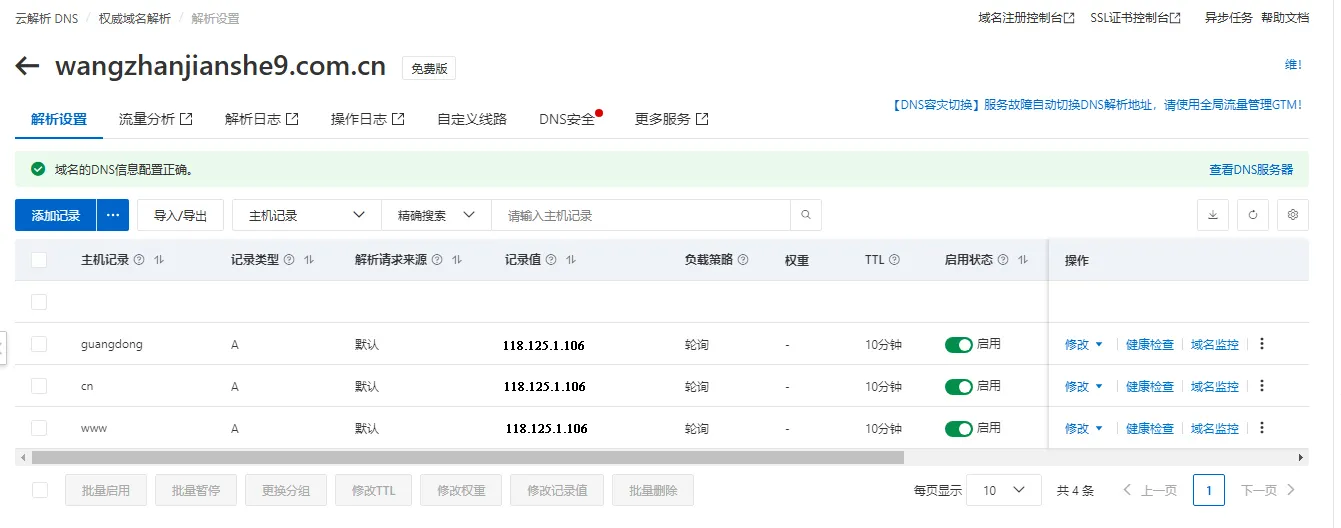
Task: Click the help icon next to 记录类型
Action: [x=288, y=260]
